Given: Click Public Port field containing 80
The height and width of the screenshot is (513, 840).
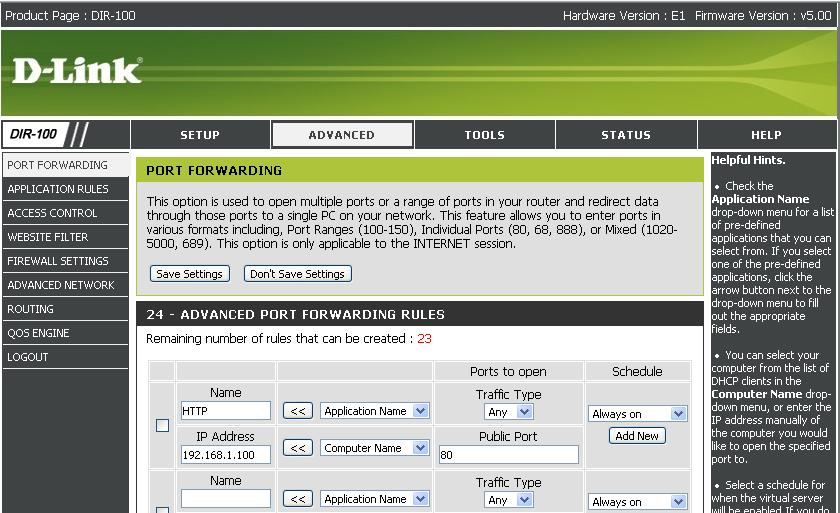Looking at the screenshot, I should 508,455.
